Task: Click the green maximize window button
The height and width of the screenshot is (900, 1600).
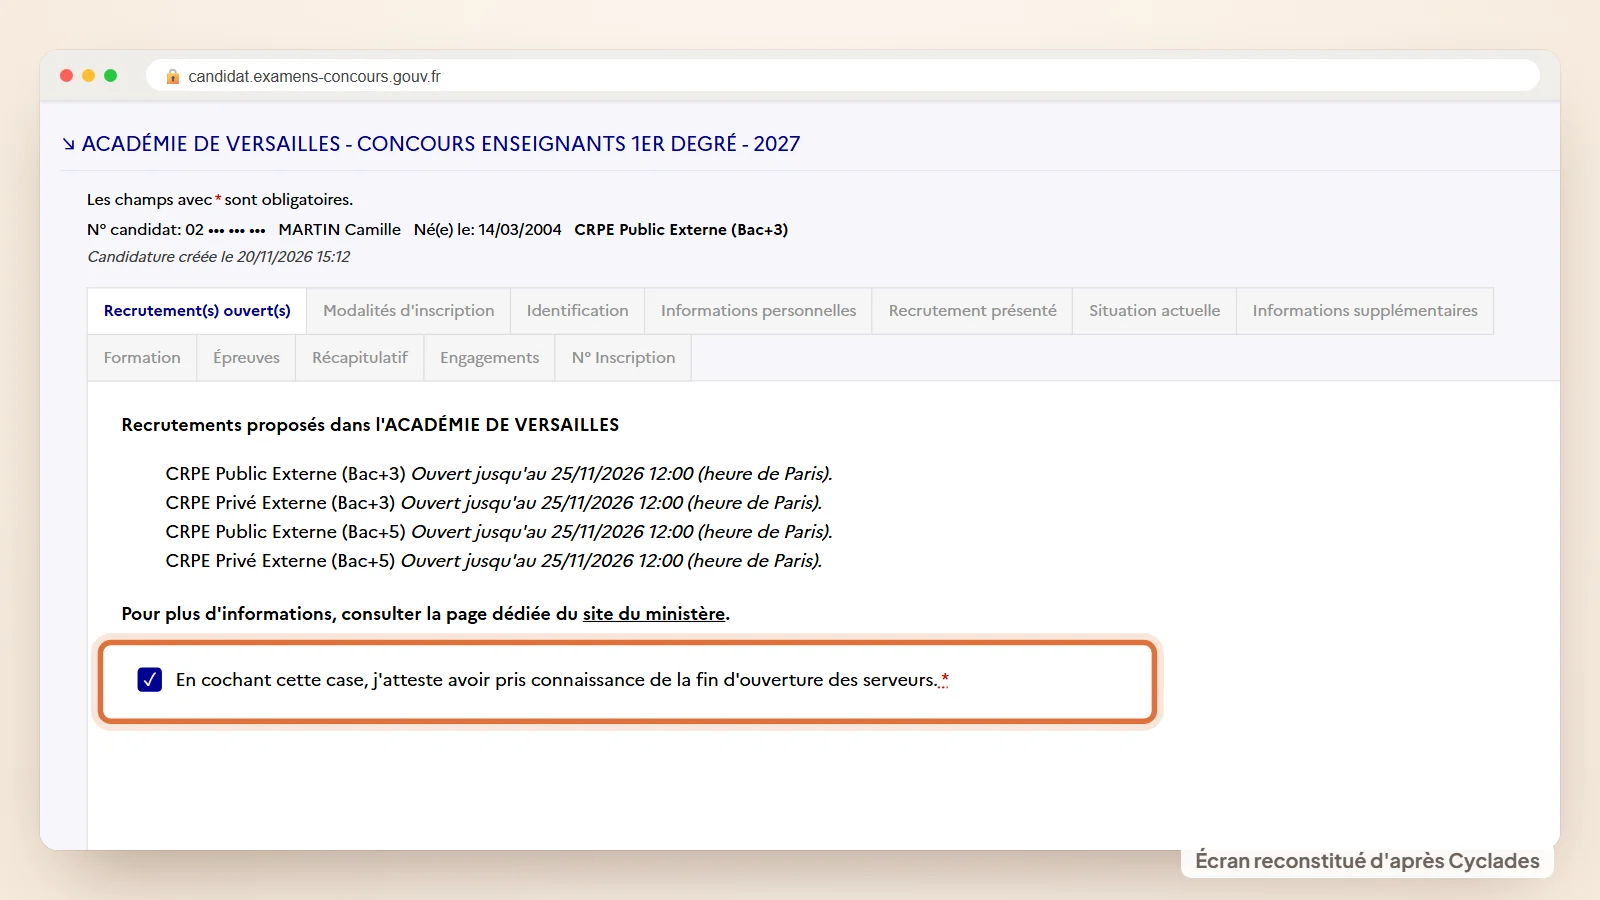Action: pos(111,76)
